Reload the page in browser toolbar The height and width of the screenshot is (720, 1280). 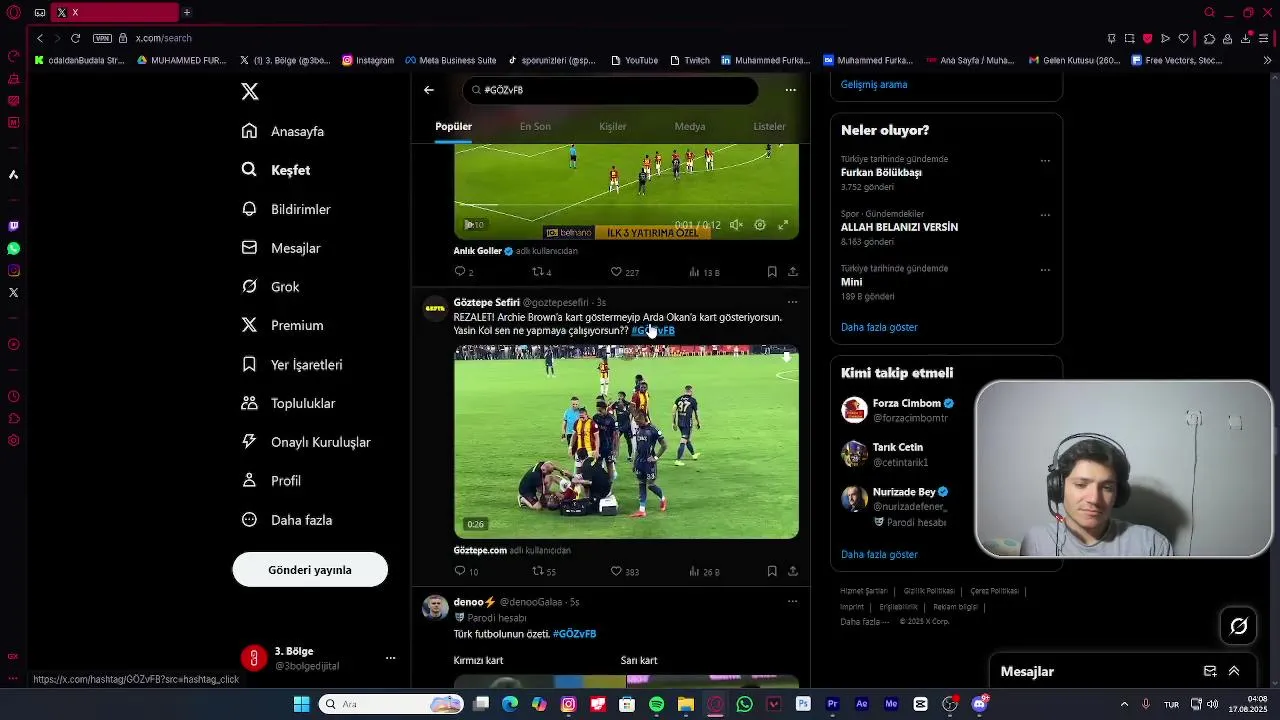(x=75, y=38)
